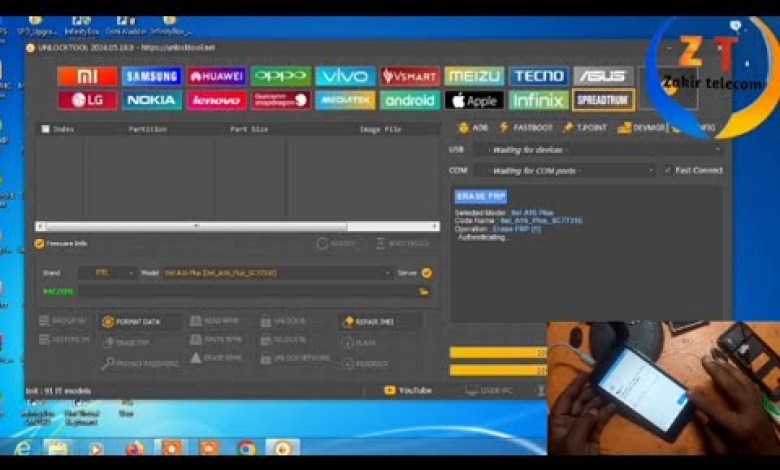Open the file explorer folder on taskbar
This screenshot has width=780, height=470.
point(58,448)
